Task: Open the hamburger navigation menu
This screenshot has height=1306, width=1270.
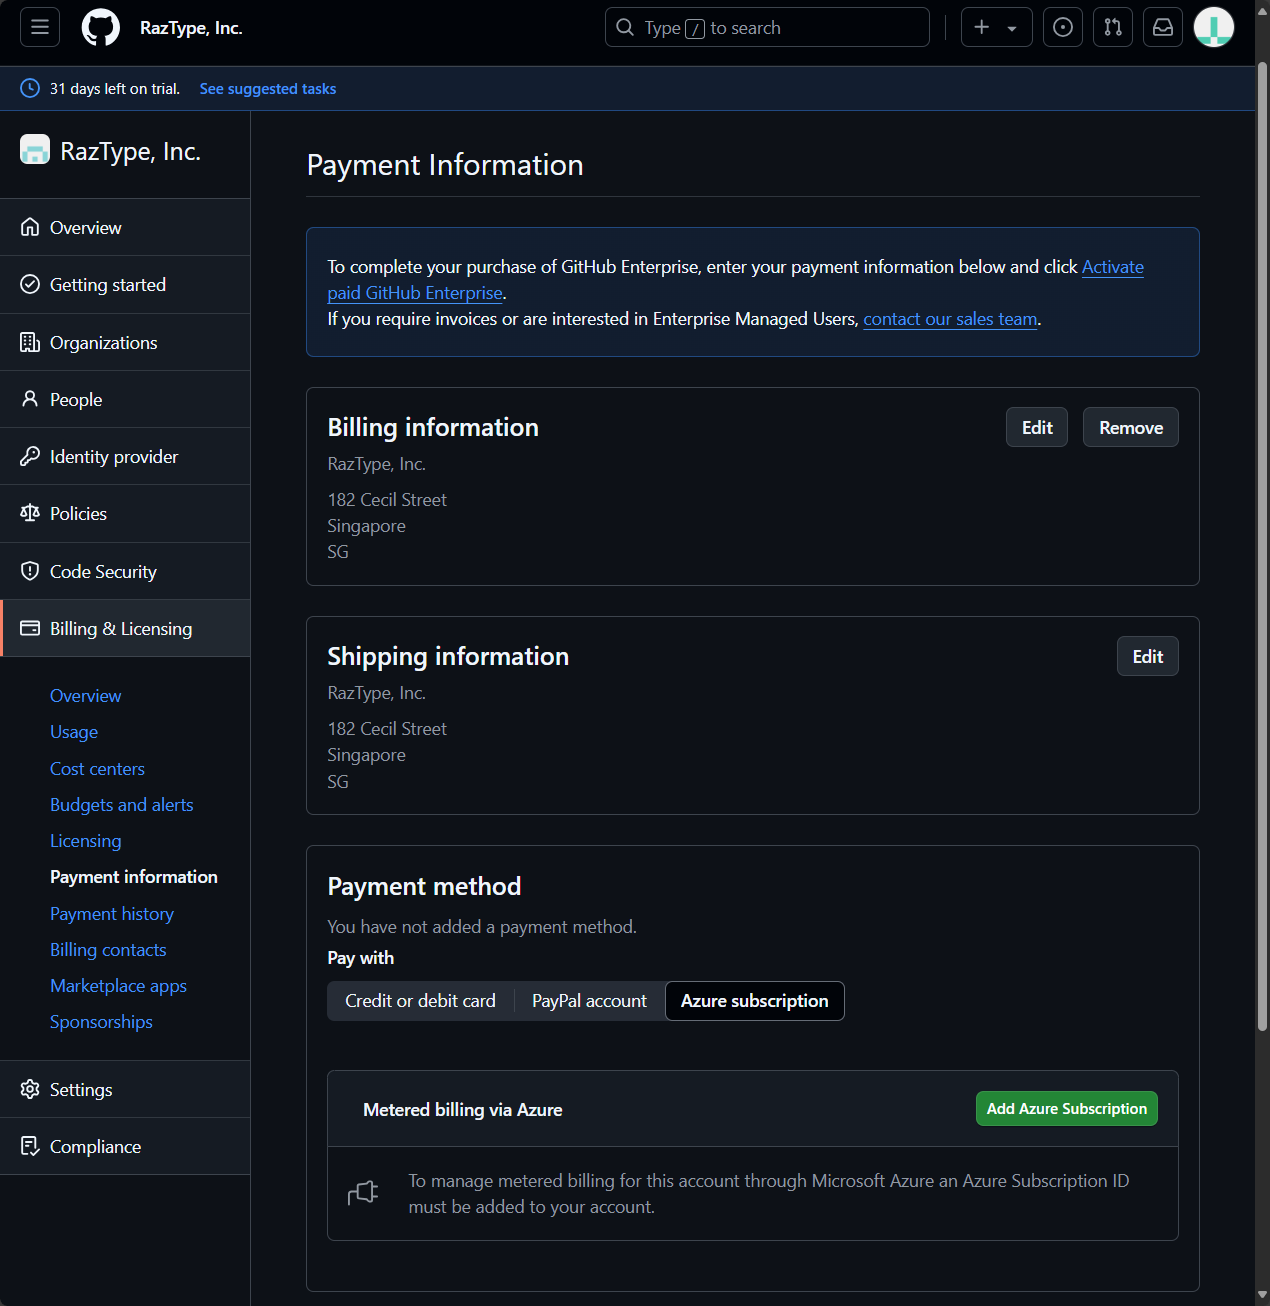Action: click(40, 27)
